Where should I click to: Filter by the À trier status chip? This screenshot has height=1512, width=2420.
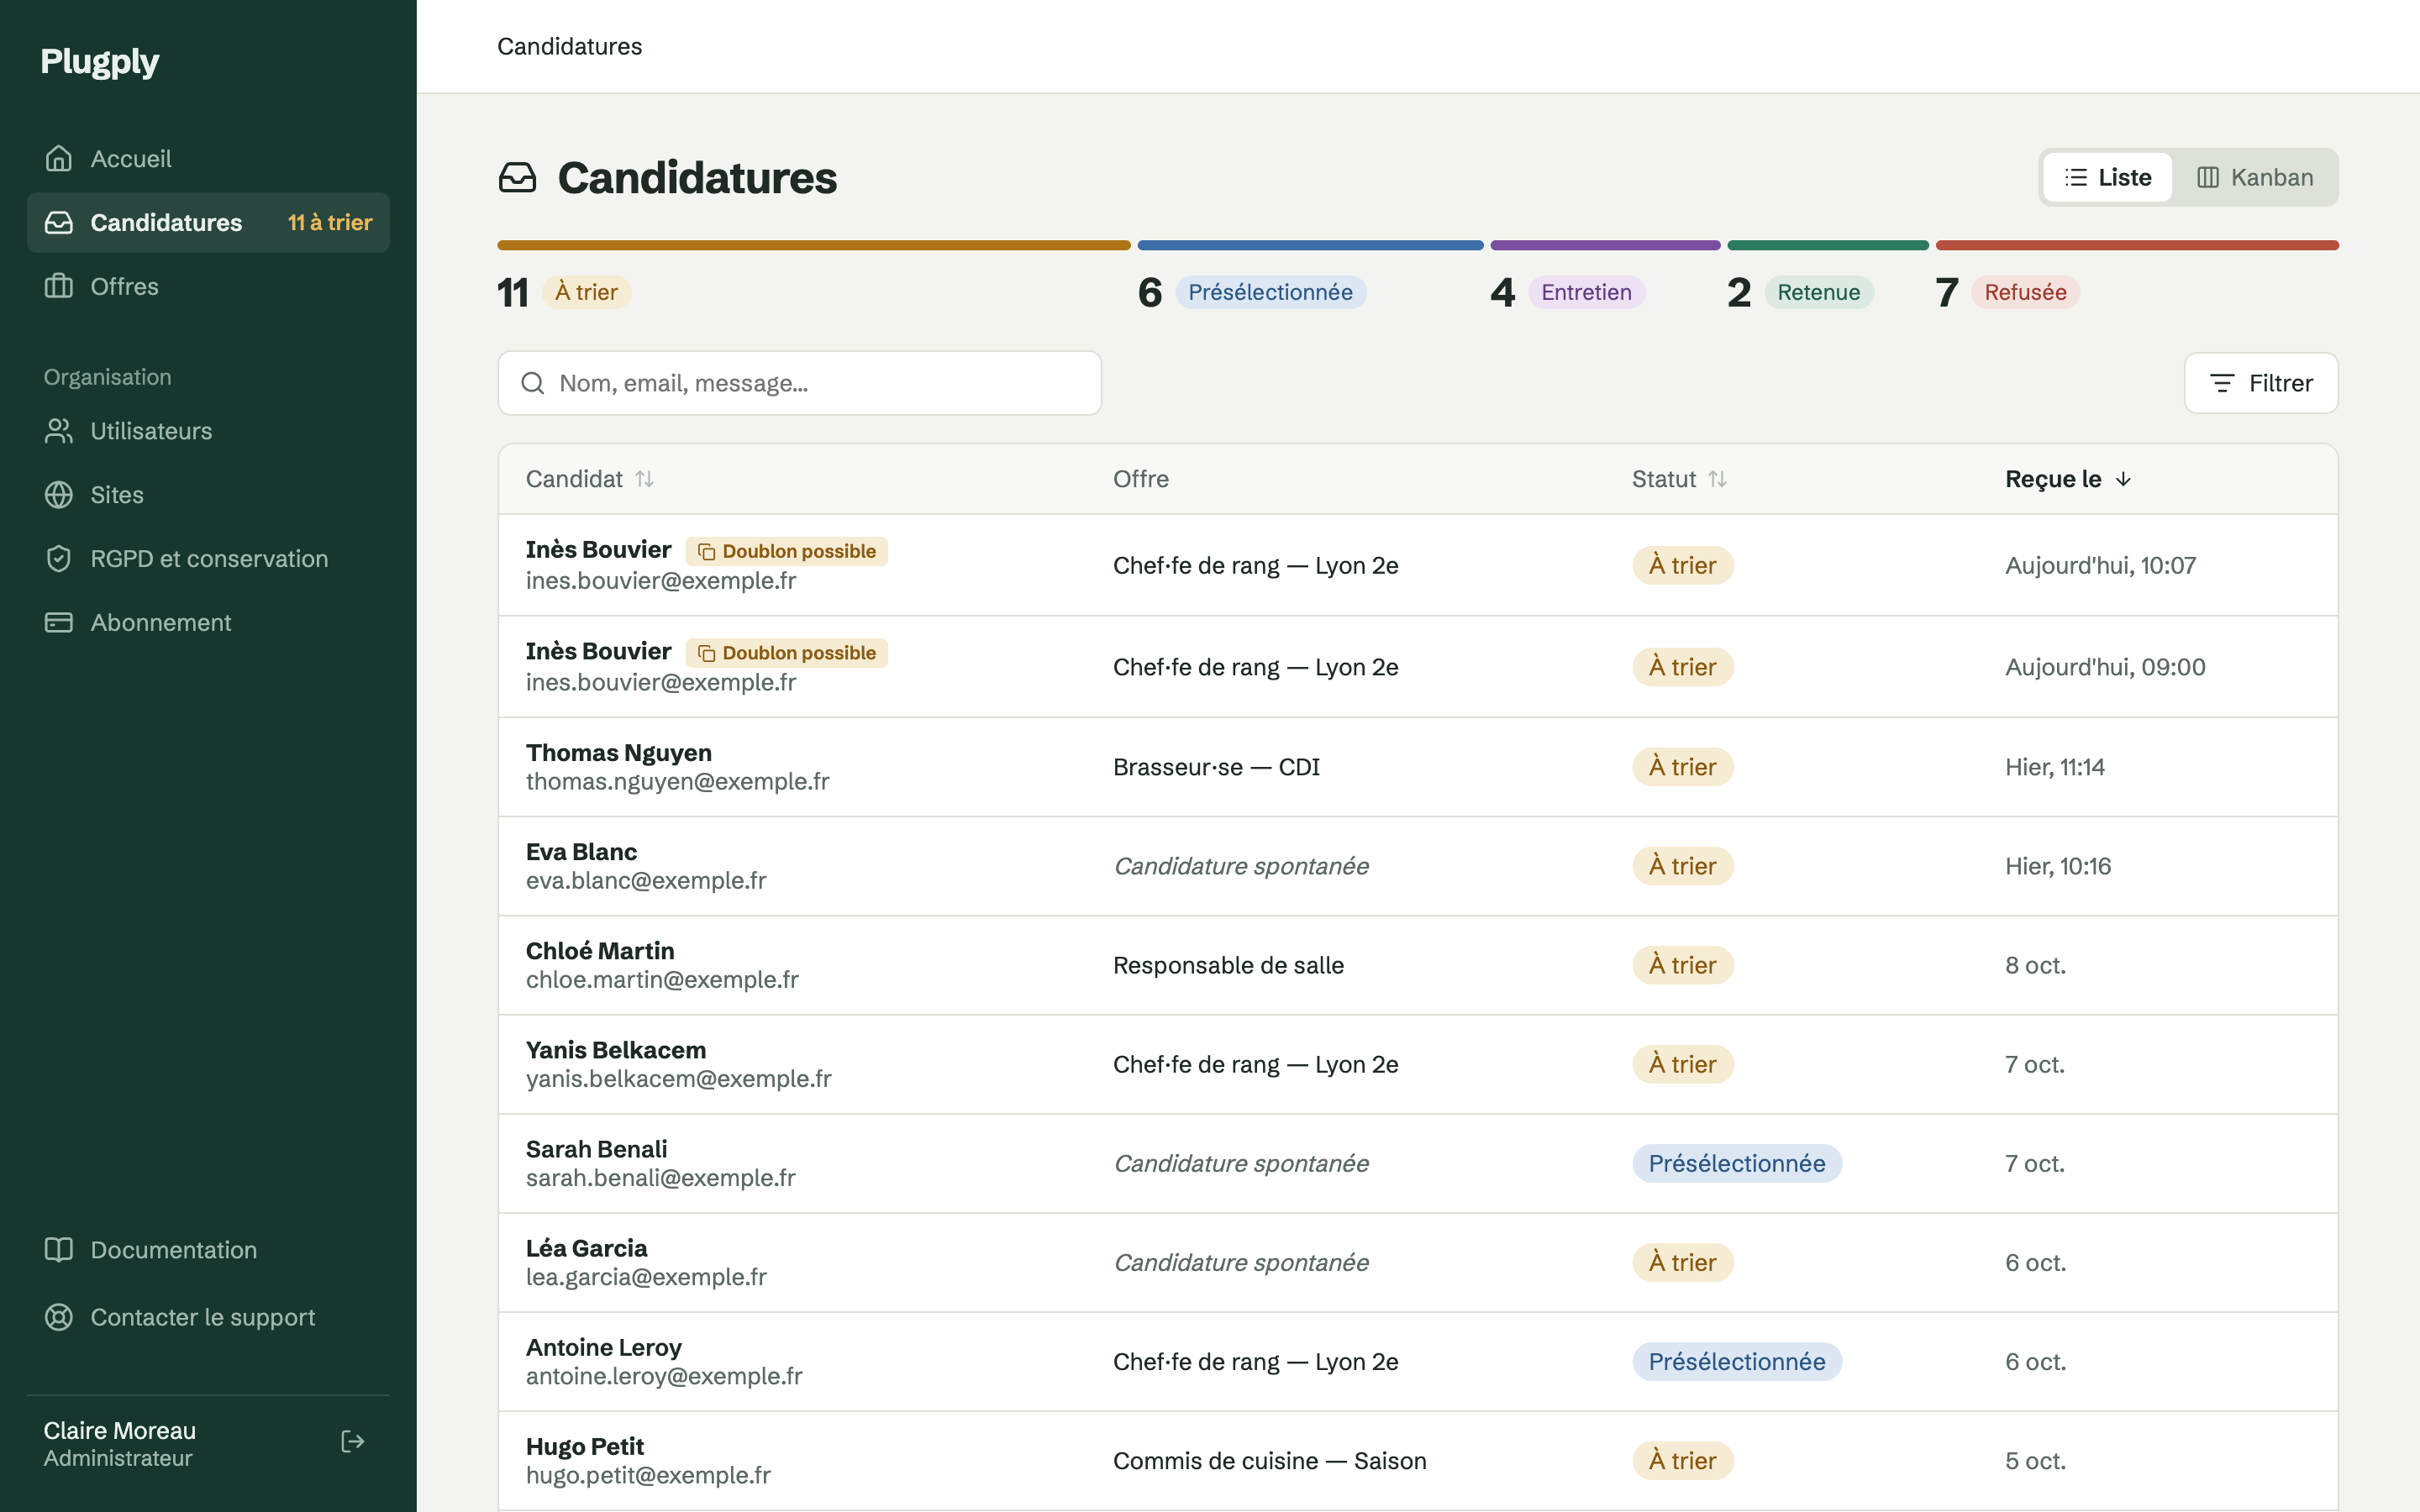[587, 292]
